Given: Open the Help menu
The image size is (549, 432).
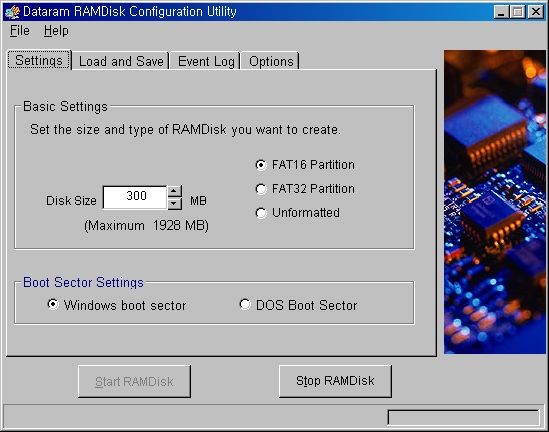Looking at the screenshot, I should [56, 31].
